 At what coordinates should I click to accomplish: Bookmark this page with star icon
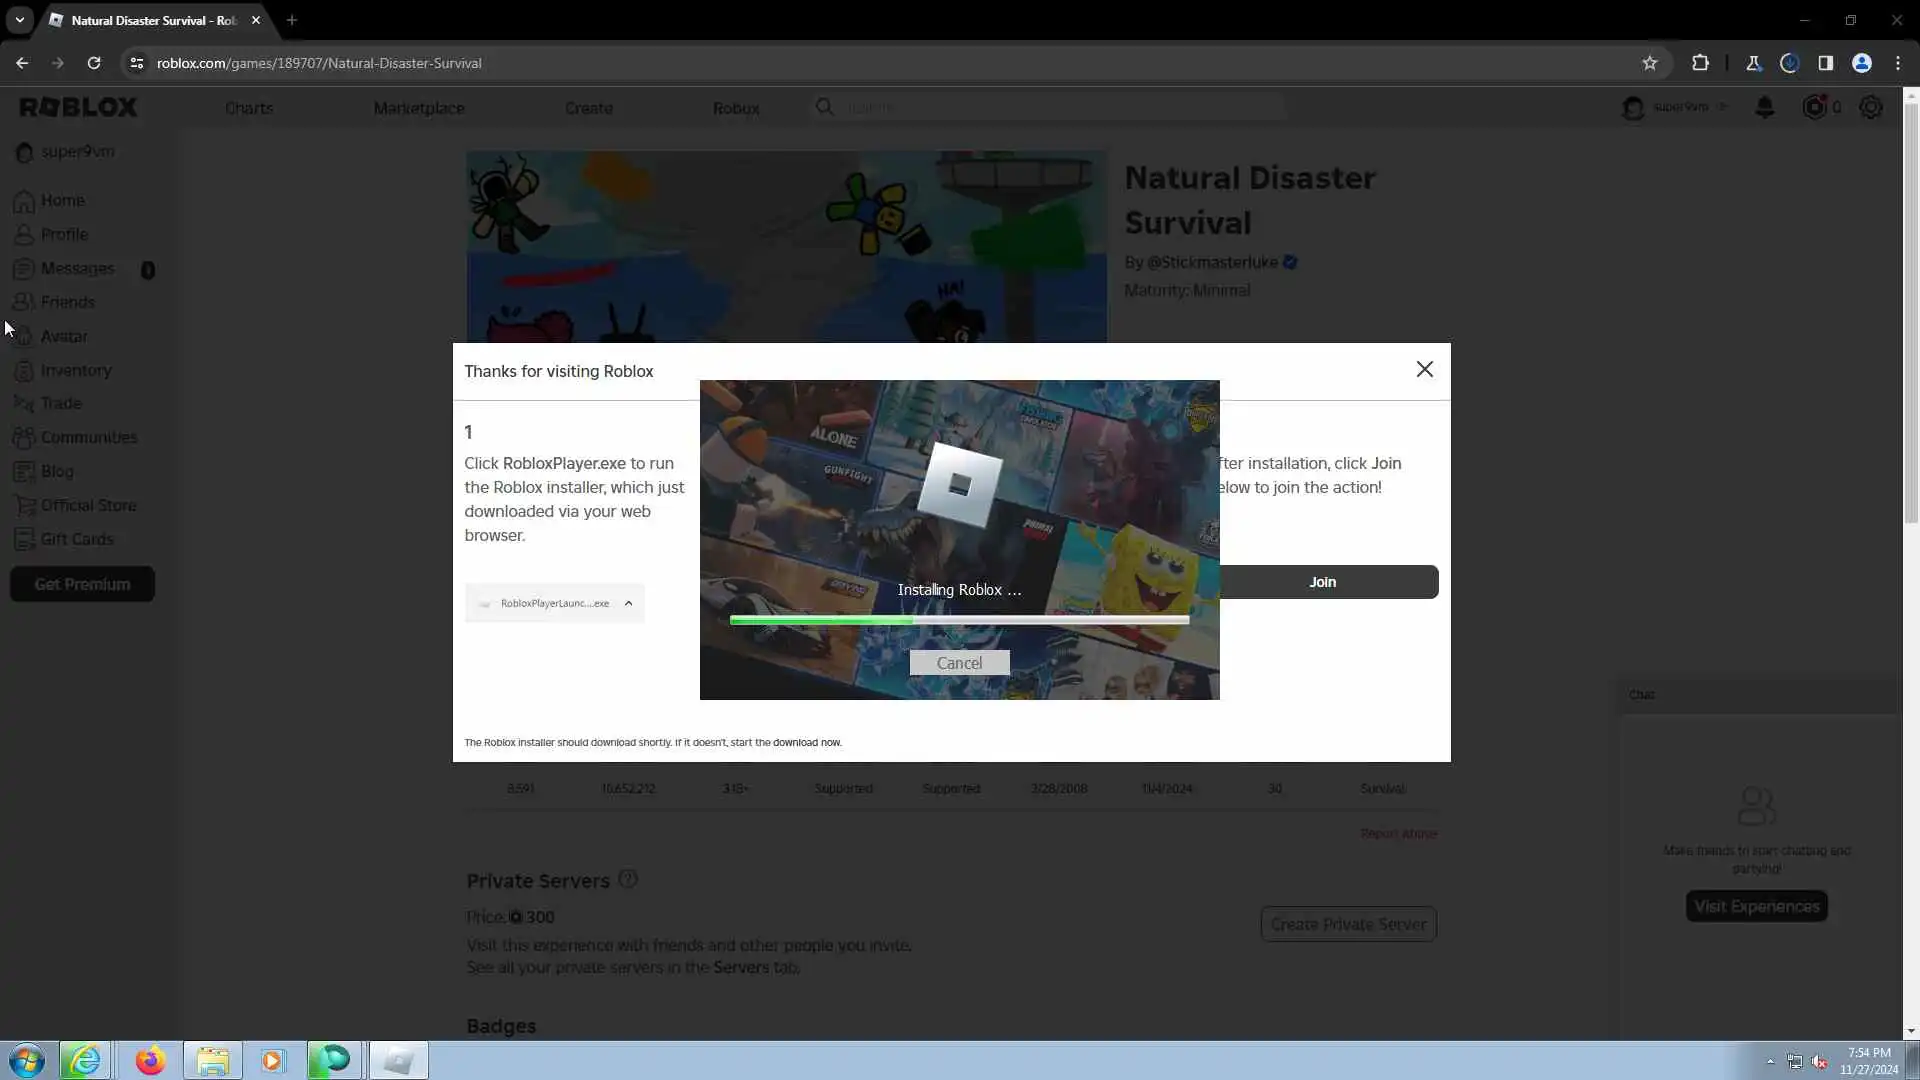click(x=1650, y=63)
